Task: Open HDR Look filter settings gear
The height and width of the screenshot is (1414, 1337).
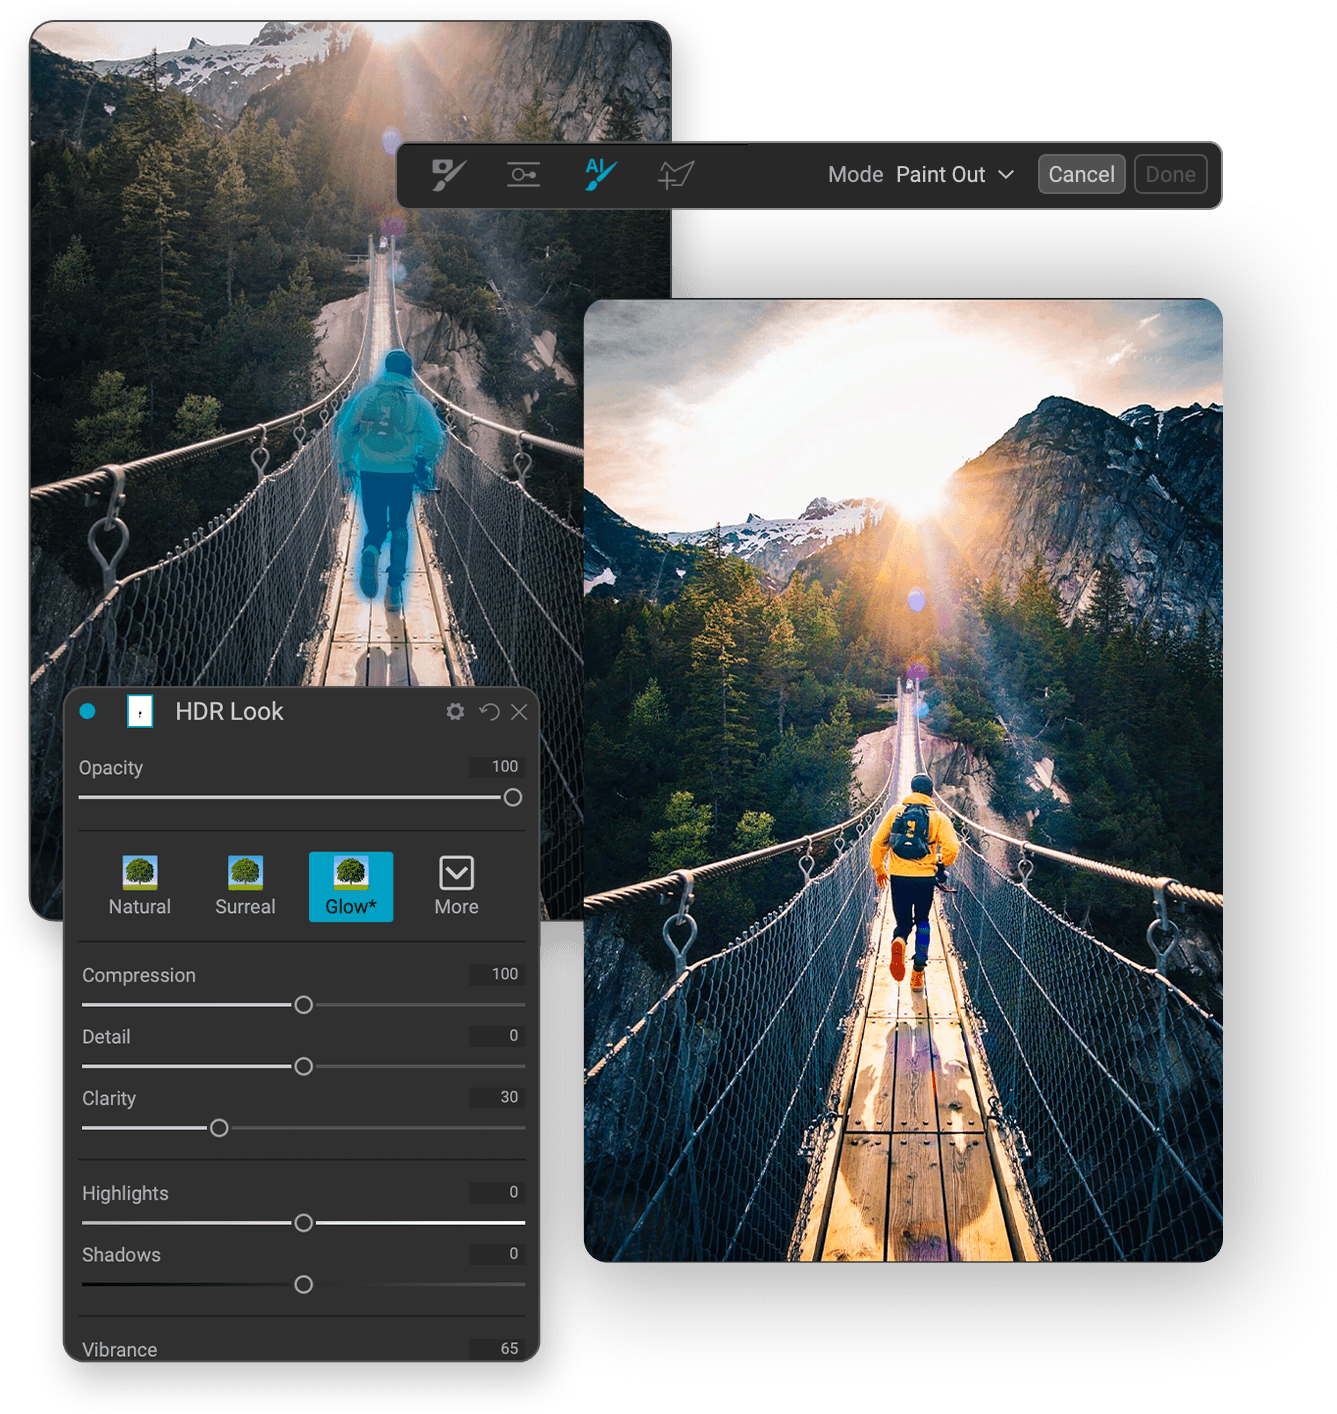Action: (x=456, y=711)
